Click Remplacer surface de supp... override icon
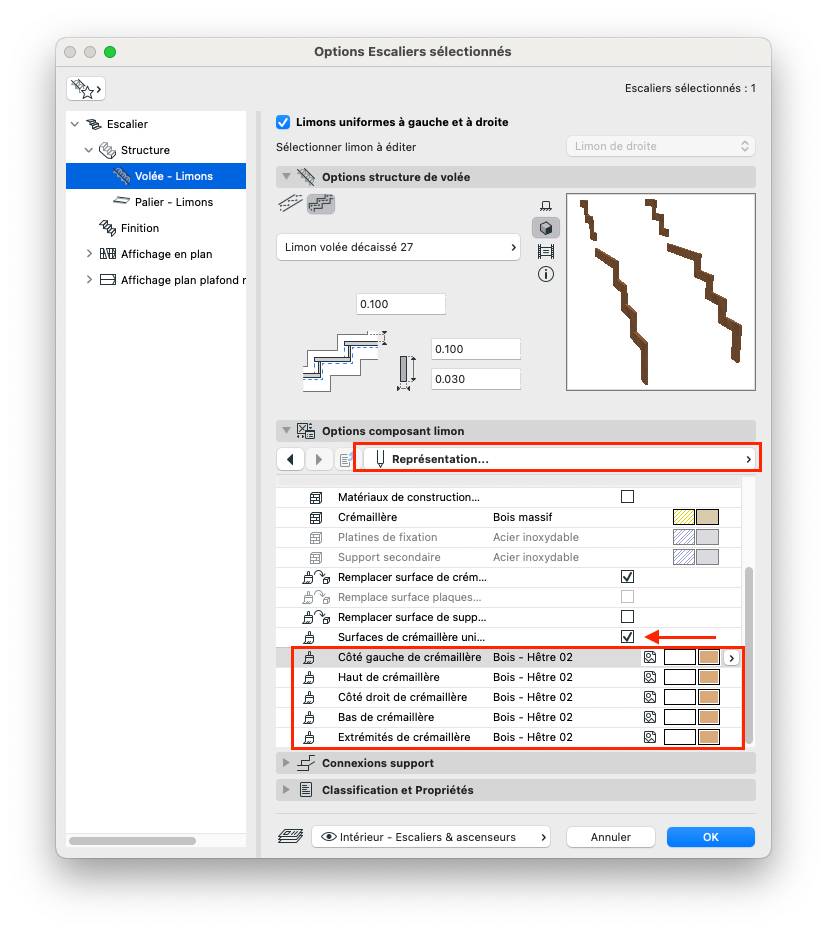 (316, 617)
